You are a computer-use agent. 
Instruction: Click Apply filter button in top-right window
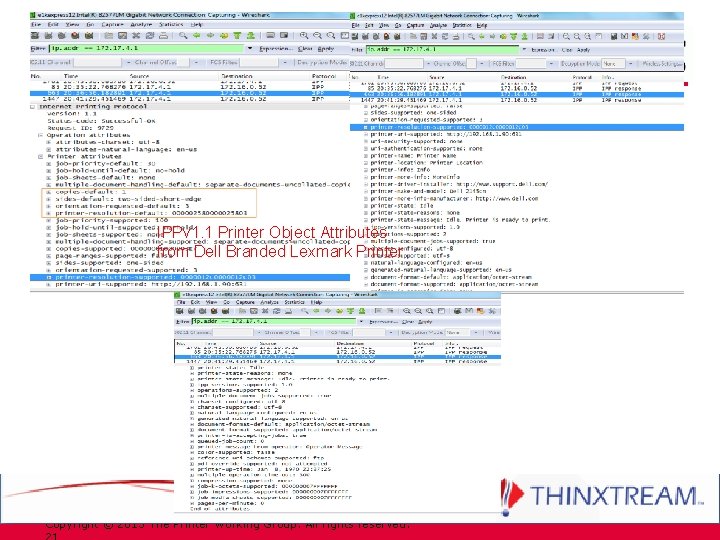[x=584, y=50]
